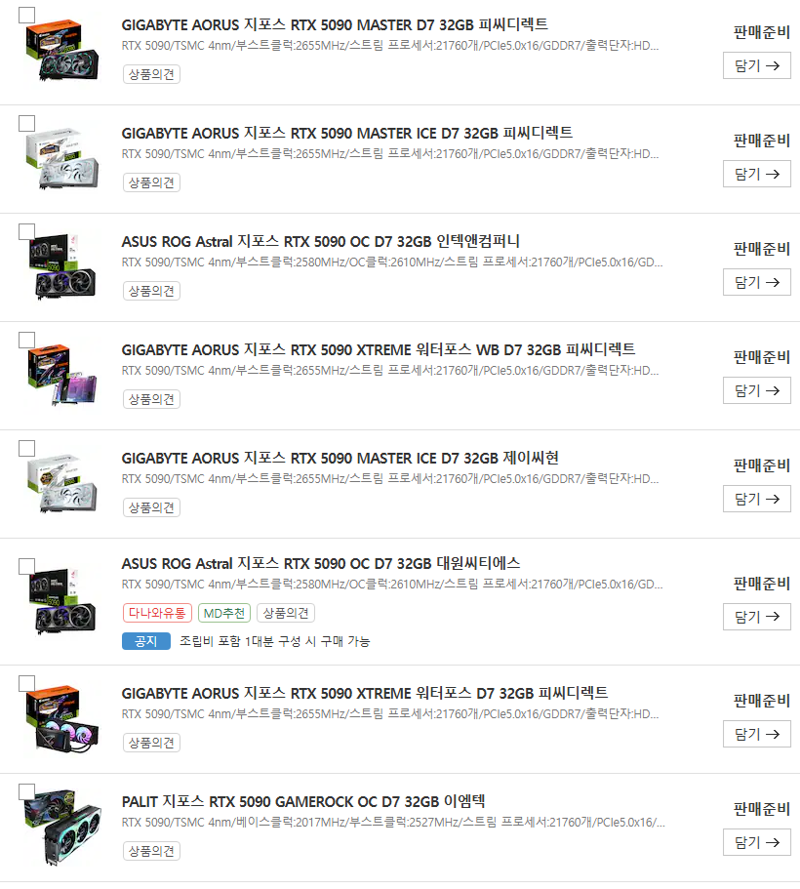Open 상품의견 for ASUS ROG Astral 대원씨티에스
This screenshot has width=800, height=889.
pyautogui.click(x=286, y=613)
